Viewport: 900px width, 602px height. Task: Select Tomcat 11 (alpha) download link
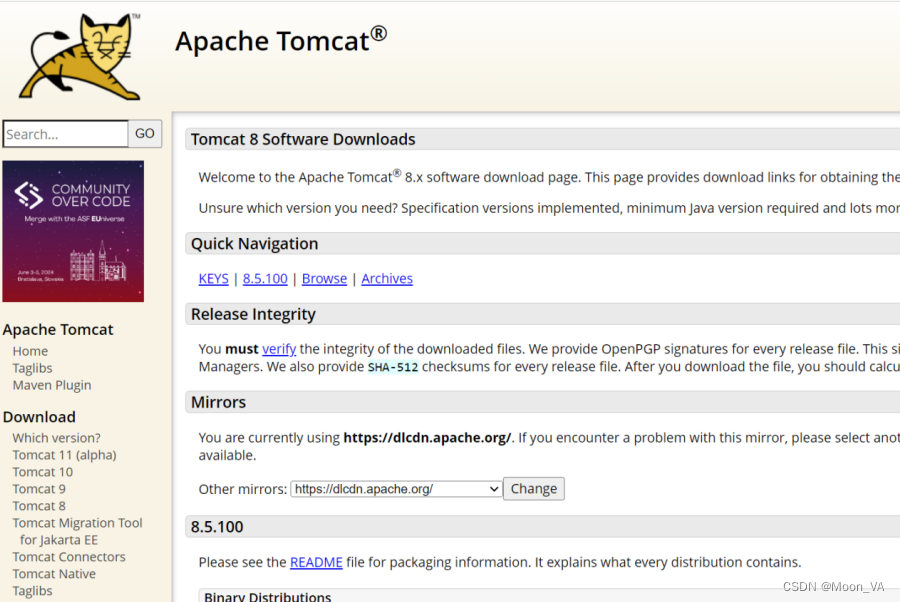click(64, 455)
